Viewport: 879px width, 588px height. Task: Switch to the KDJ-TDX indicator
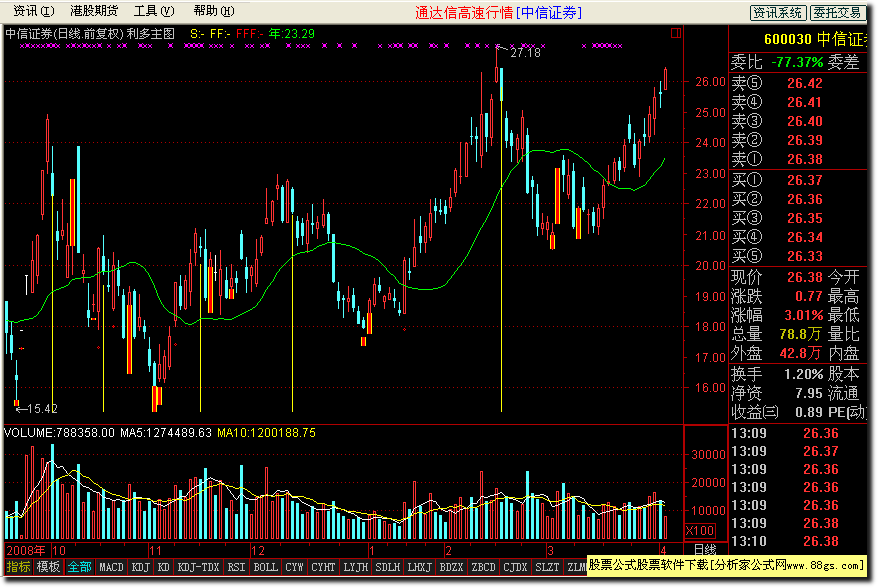[x=198, y=567]
